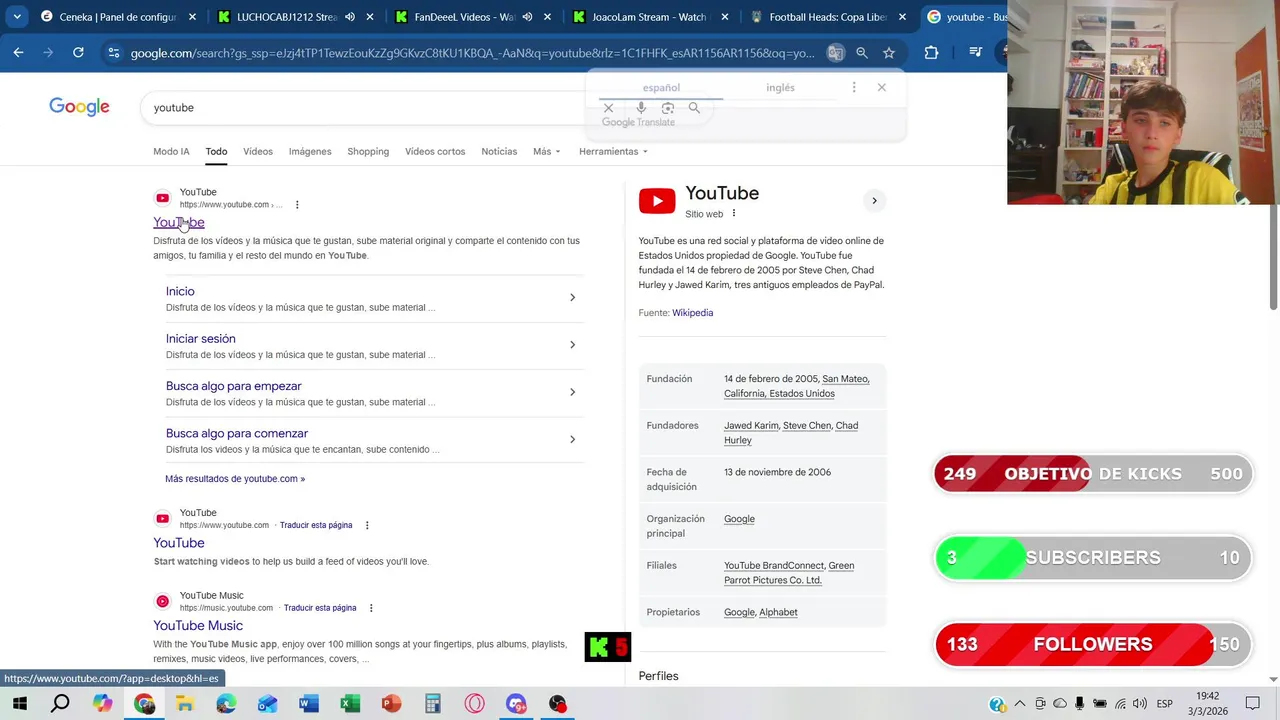Expand Busca algo para empezar chevron
Screen dimensions: 1280x720
pyautogui.click(x=572, y=392)
